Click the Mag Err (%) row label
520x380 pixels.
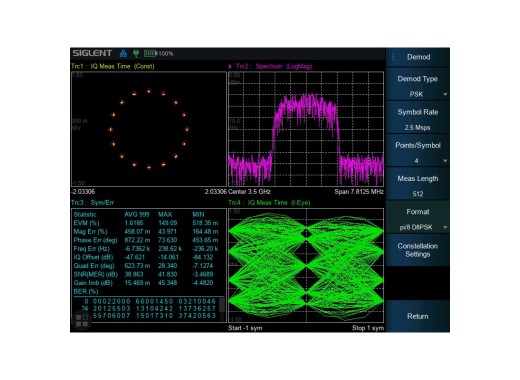click(90, 232)
